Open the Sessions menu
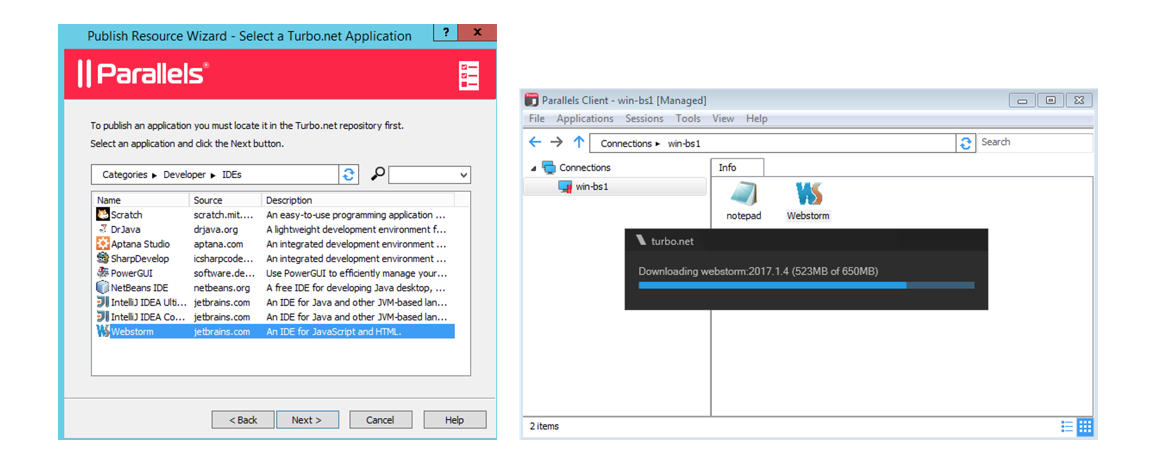 [x=644, y=118]
